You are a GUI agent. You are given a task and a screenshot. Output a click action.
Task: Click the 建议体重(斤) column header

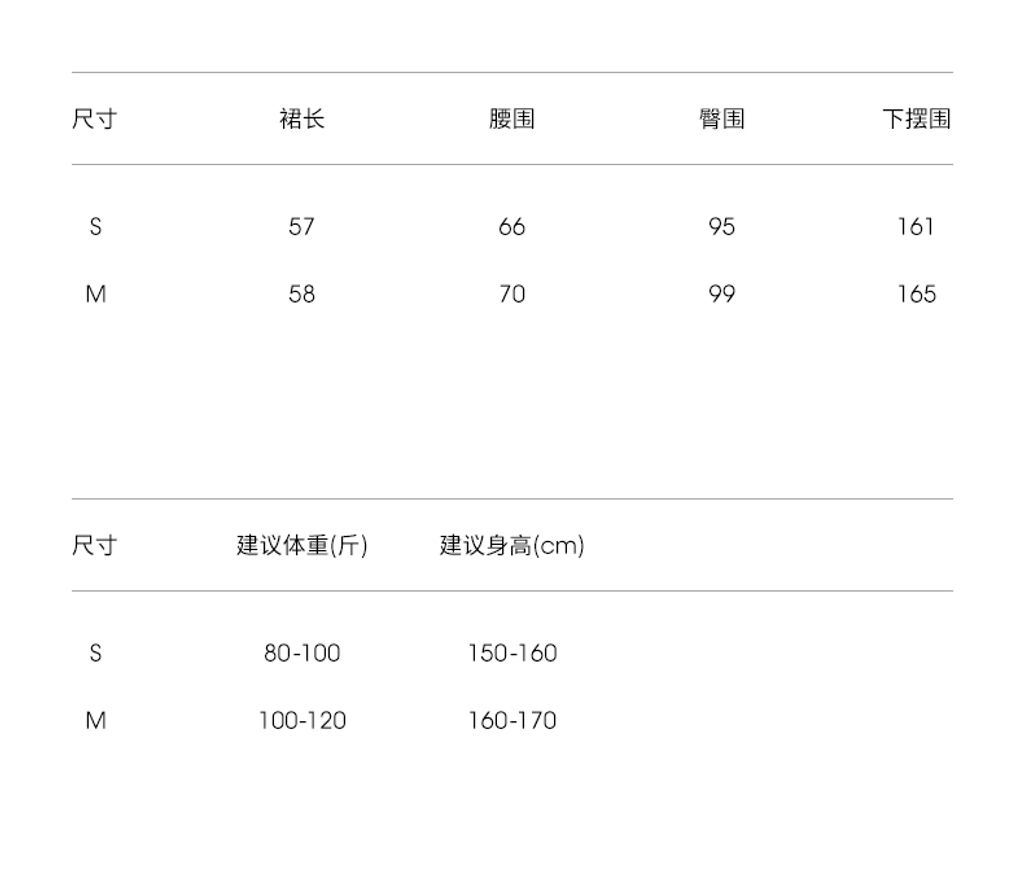[302, 546]
